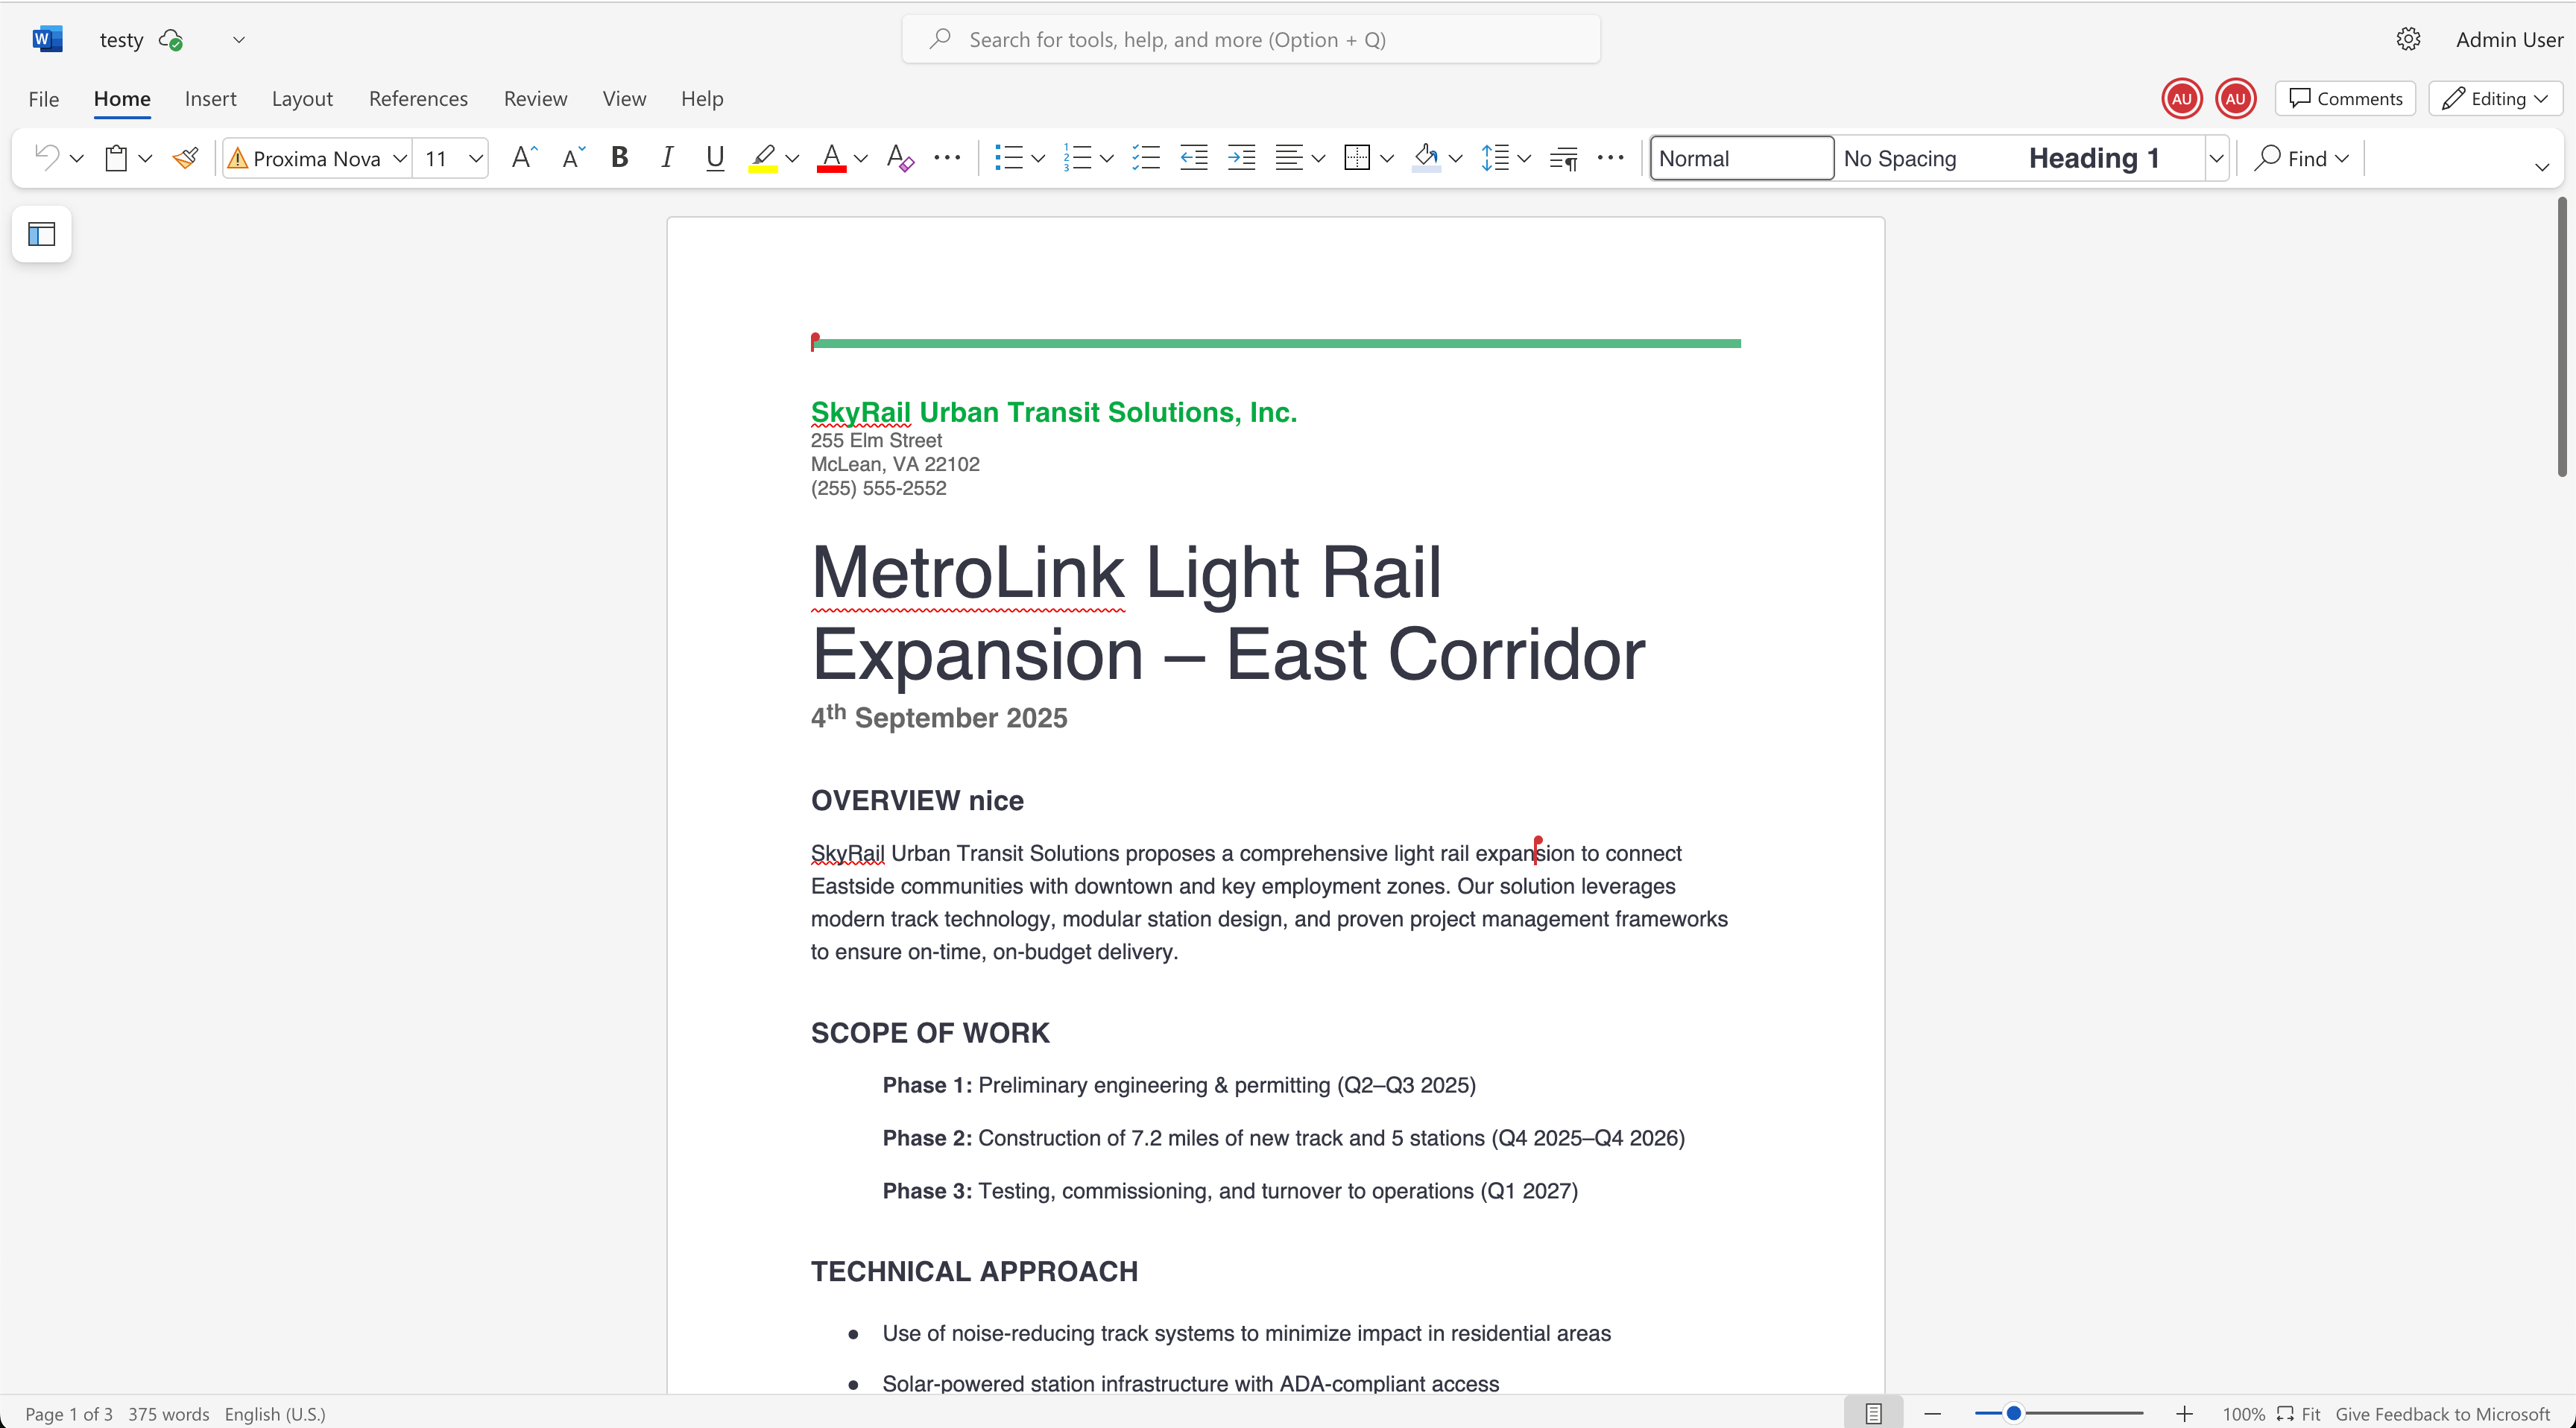This screenshot has width=2576, height=1428.
Task: Toggle Italic formatting
Action: coord(667,158)
